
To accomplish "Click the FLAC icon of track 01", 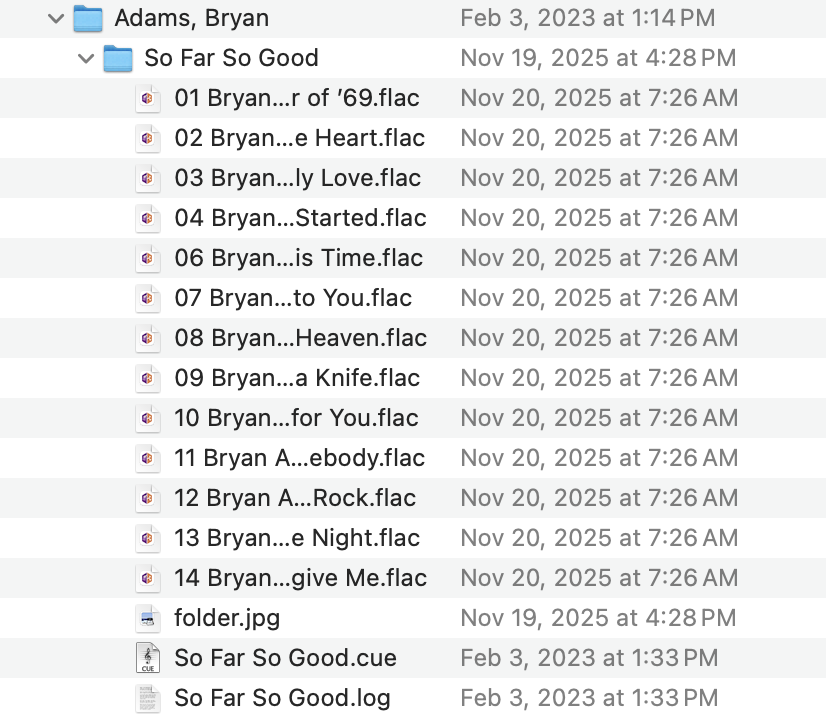I will [x=148, y=98].
